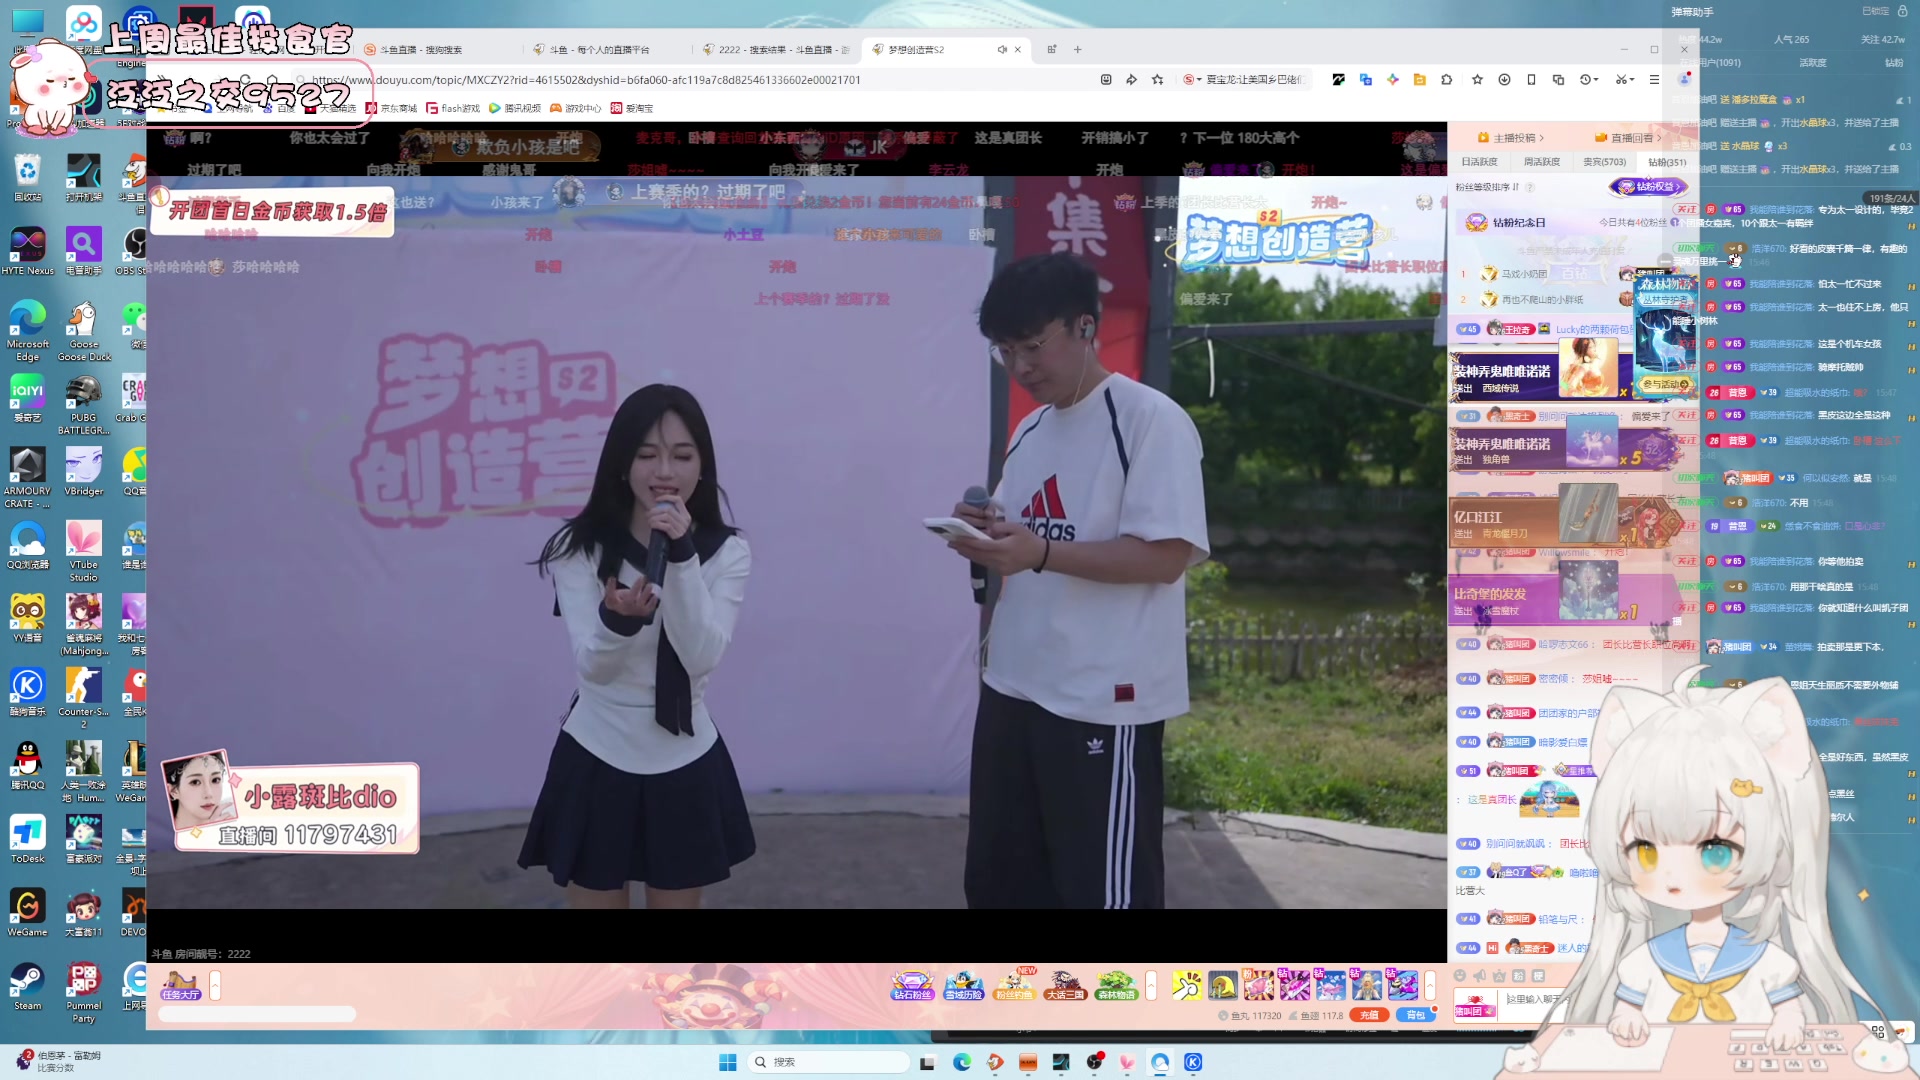Viewport: 1920px width, 1080px height.
Task: Open the 主播投稿 link
Action: tap(1512, 138)
